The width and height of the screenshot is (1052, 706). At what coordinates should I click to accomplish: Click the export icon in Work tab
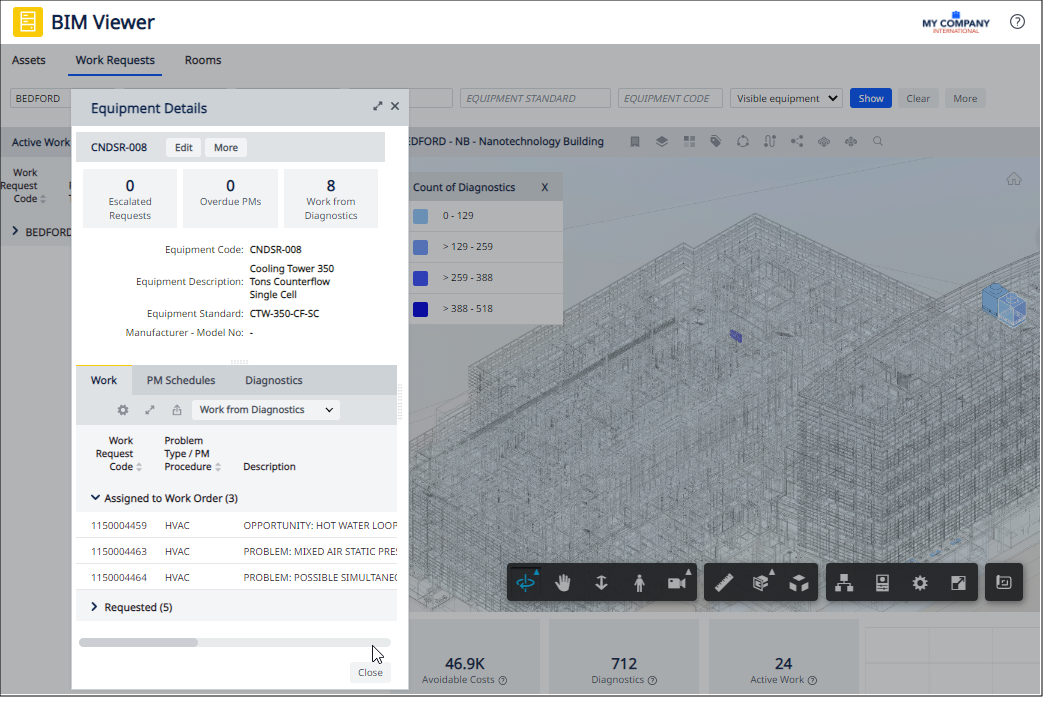(177, 411)
